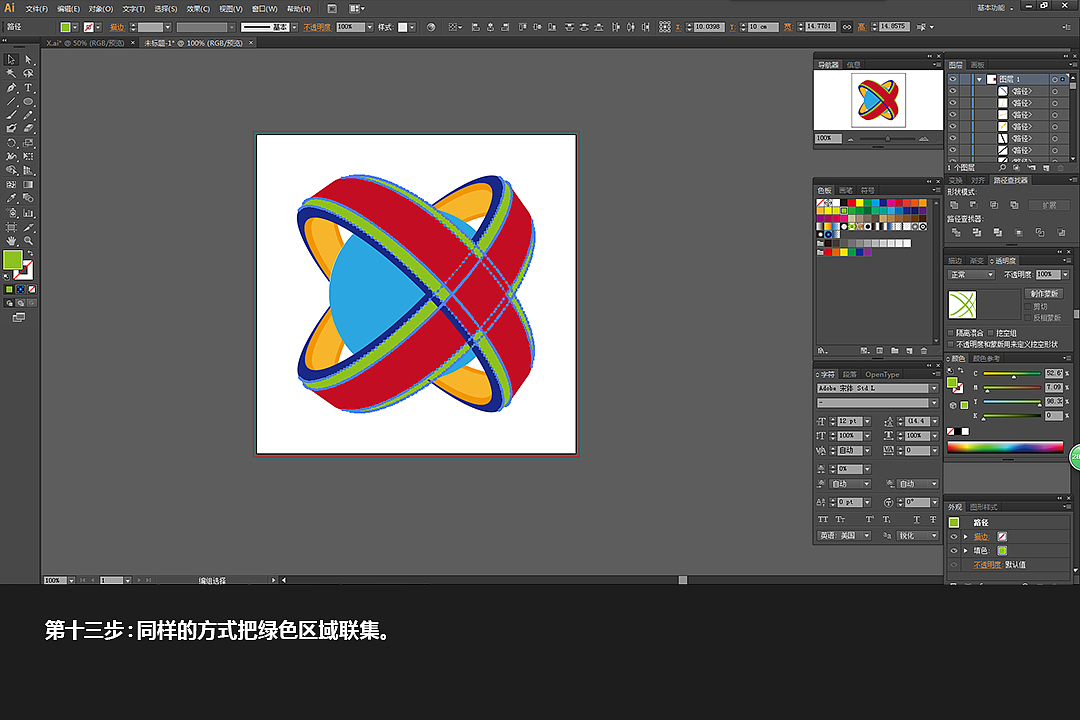The width and height of the screenshot is (1080, 720).
Task: Open the language 英语: 美国 dropdown
Action: (844, 535)
